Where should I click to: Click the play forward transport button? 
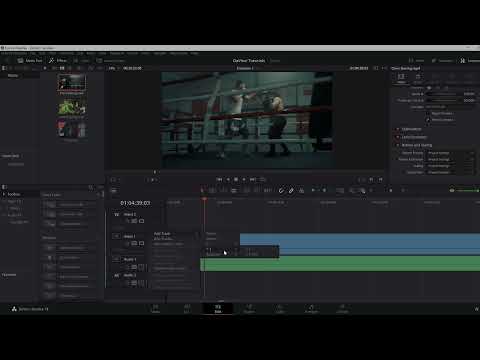244,180
